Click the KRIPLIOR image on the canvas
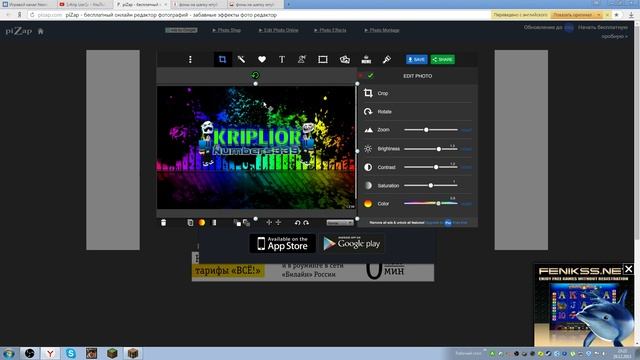Viewport: 640px width, 360px height. click(256, 147)
